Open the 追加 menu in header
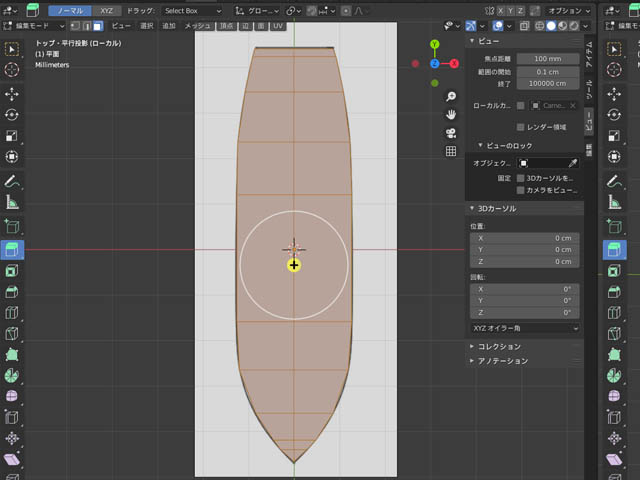Screen dimensions: 640x480 coord(168,25)
